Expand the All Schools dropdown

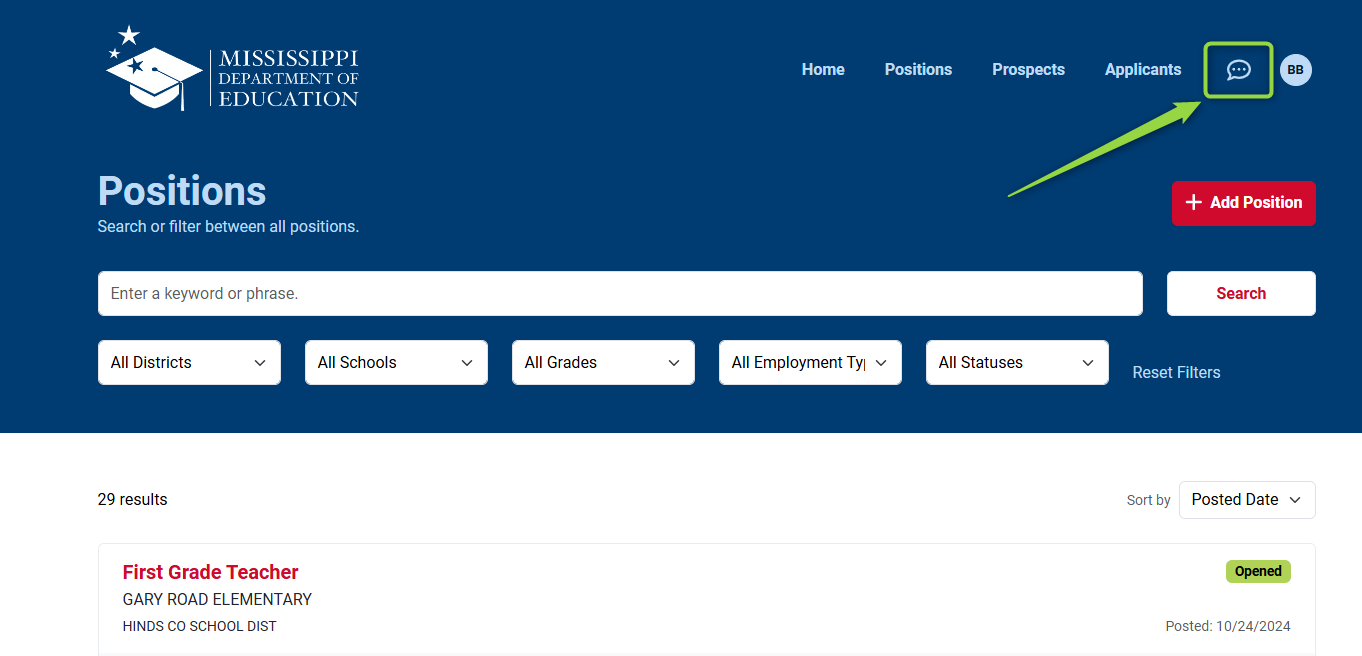[396, 363]
